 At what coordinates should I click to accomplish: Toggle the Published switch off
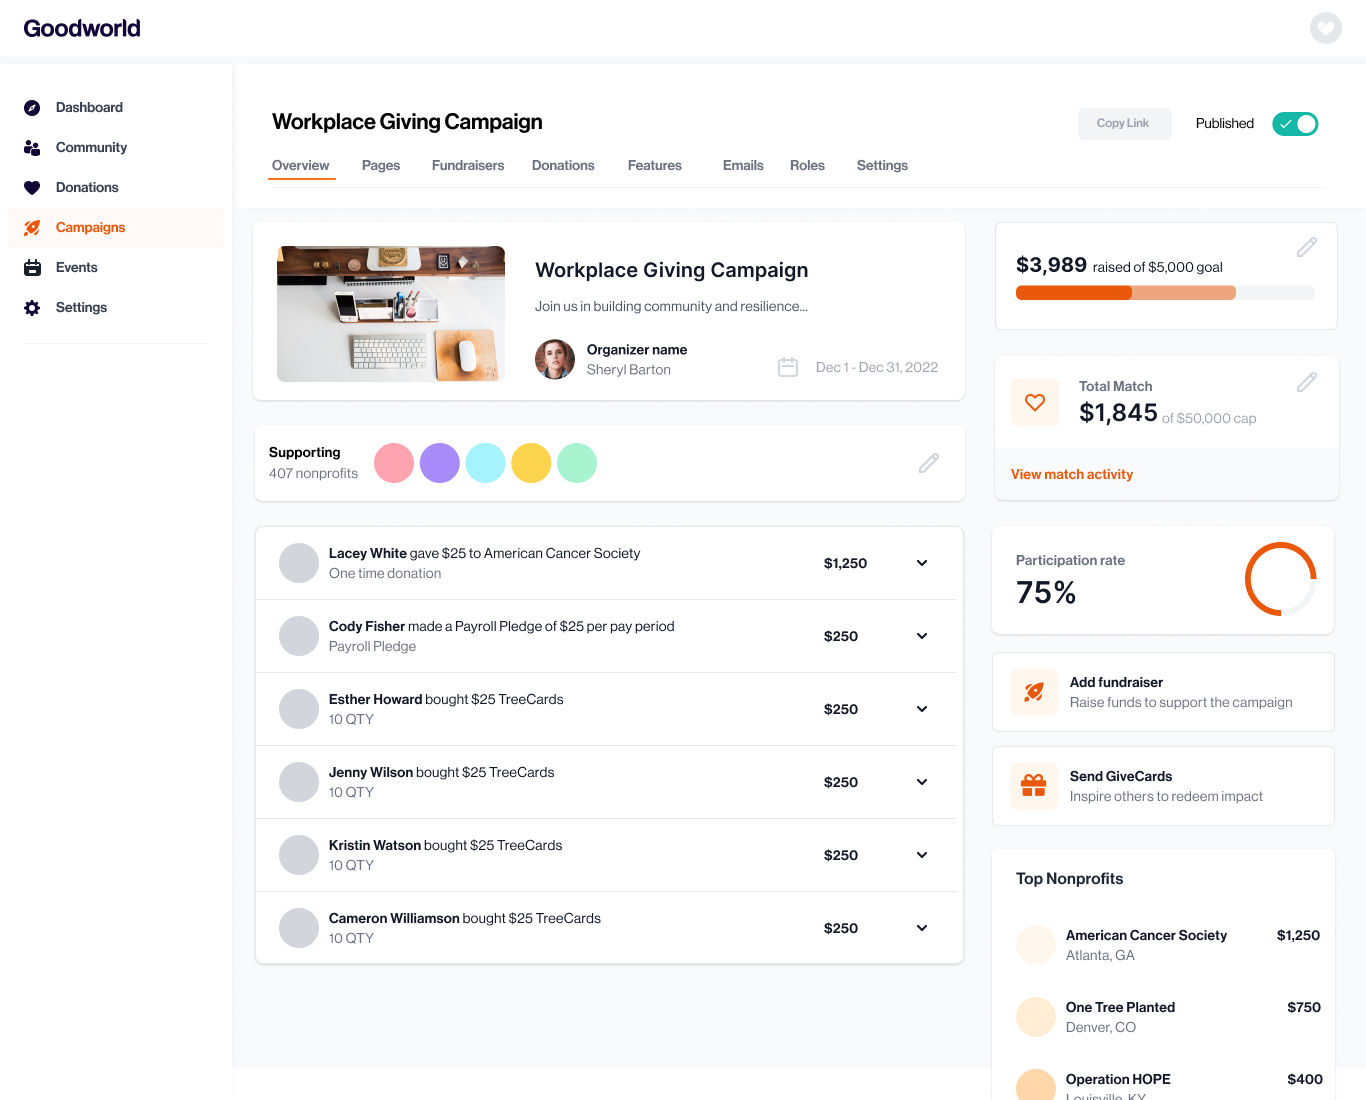(x=1295, y=124)
